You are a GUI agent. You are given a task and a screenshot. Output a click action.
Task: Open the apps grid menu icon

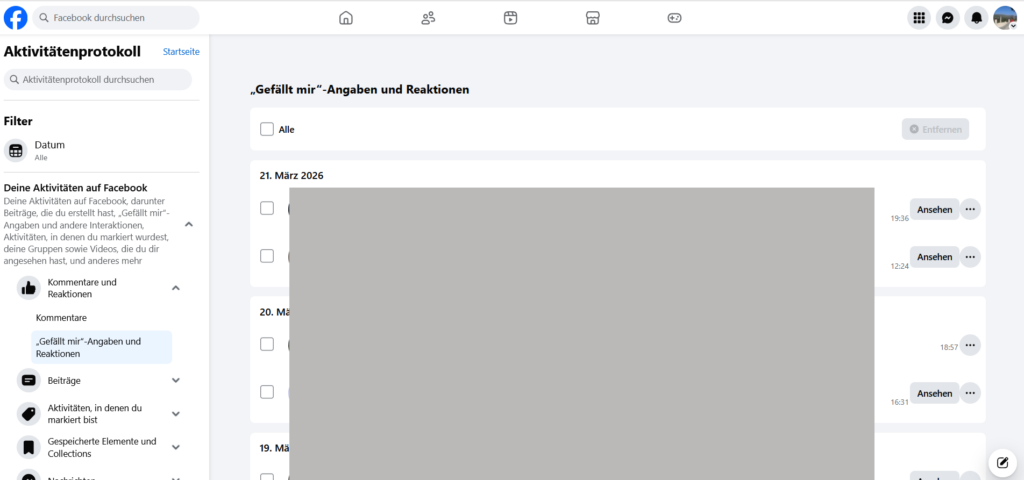pyautogui.click(x=919, y=18)
